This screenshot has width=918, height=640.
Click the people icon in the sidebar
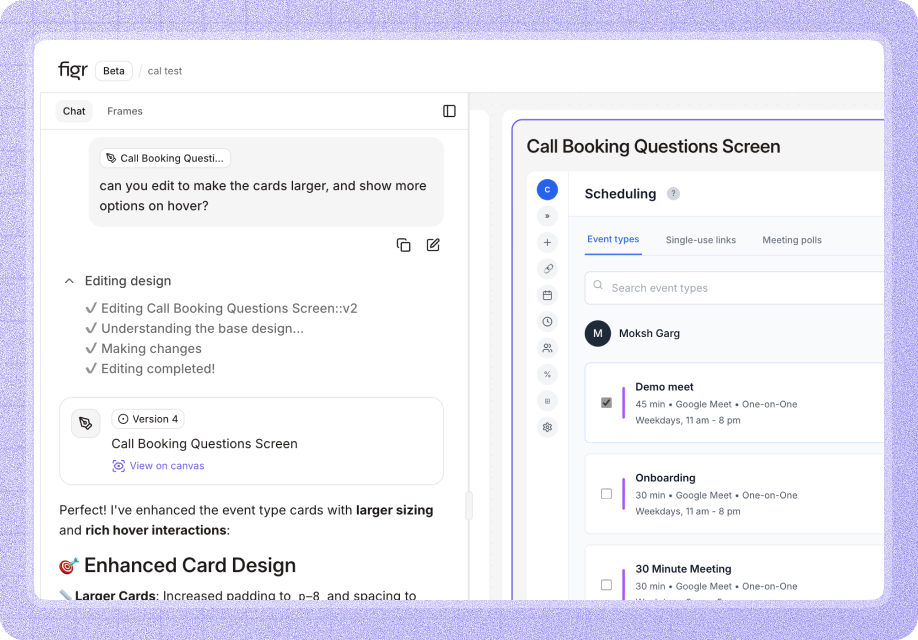point(547,348)
